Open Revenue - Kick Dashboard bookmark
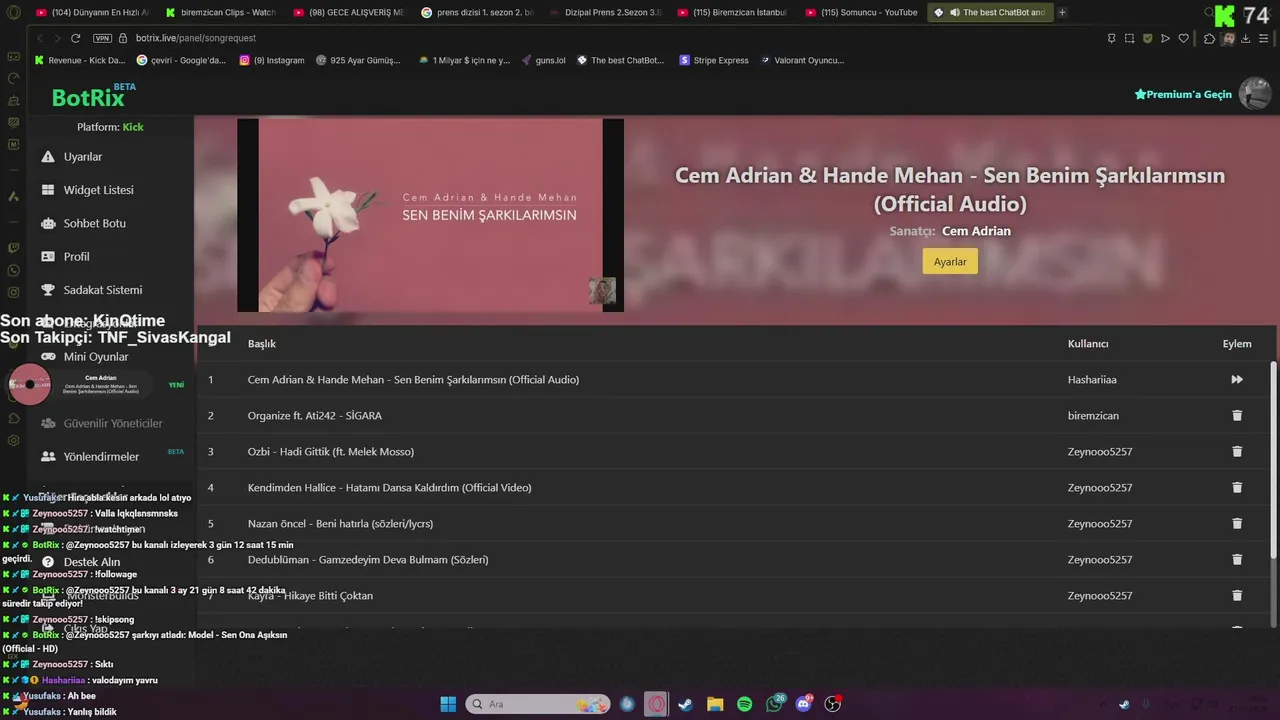The height and width of the screenshot is (720, 1280). (x=80, y=60)
